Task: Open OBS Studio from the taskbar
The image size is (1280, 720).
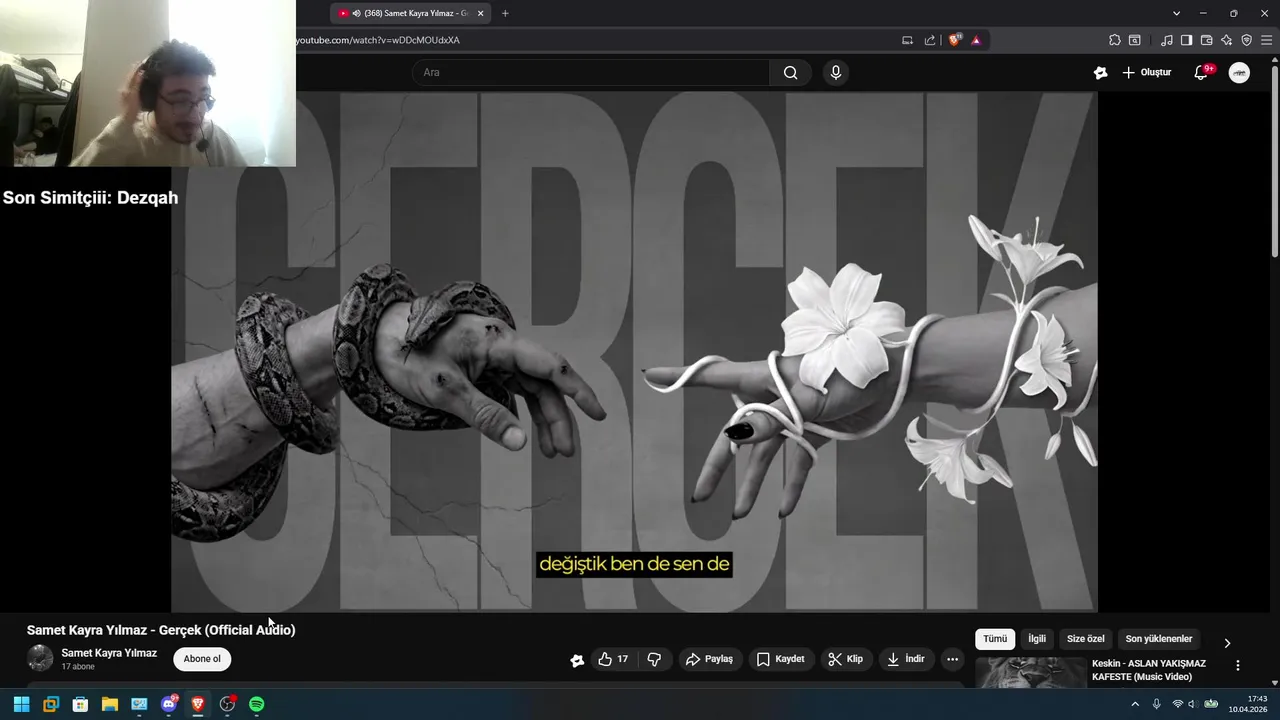Action: pyautogui.click(x=227, y=704)
